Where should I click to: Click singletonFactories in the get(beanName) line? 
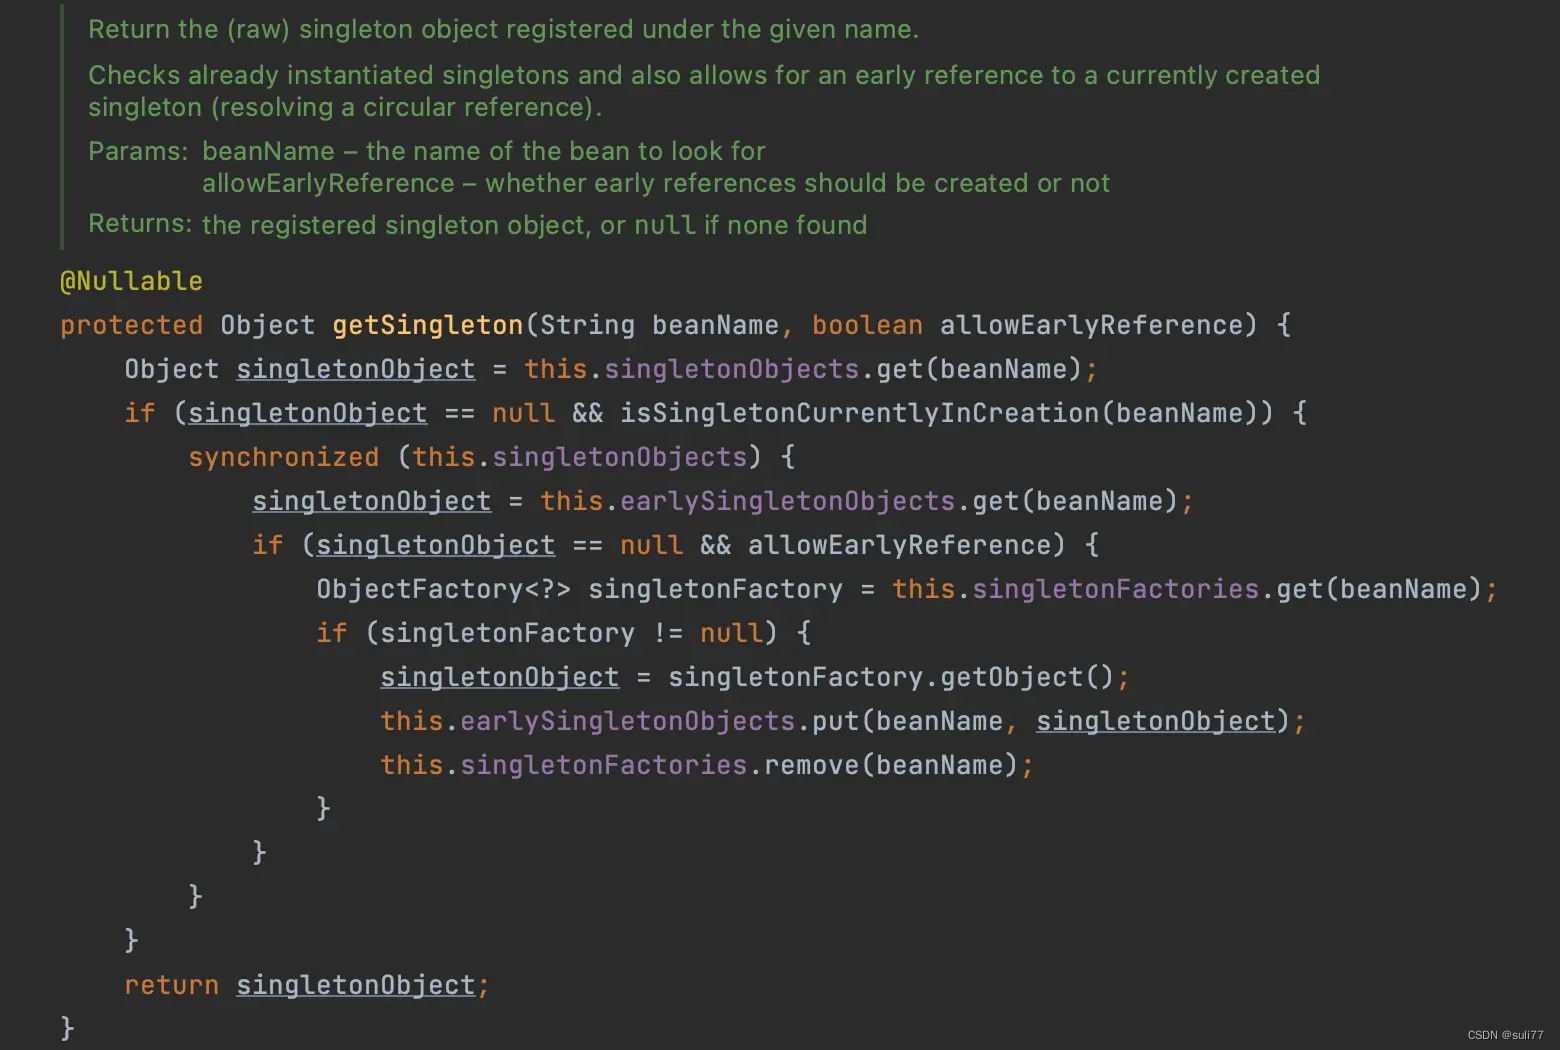click(x=1115, y=589)
